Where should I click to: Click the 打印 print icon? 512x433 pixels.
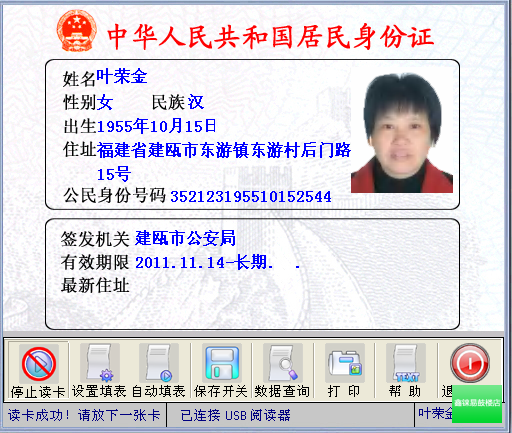[345, 364]
